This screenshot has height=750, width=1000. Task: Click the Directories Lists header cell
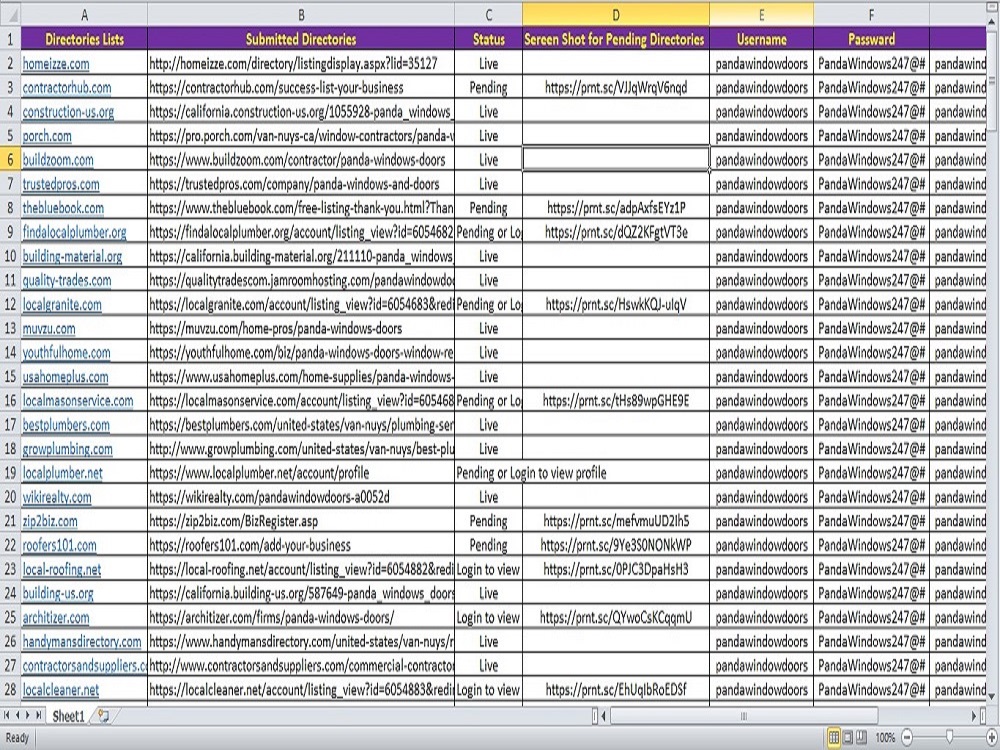[84, 39]
